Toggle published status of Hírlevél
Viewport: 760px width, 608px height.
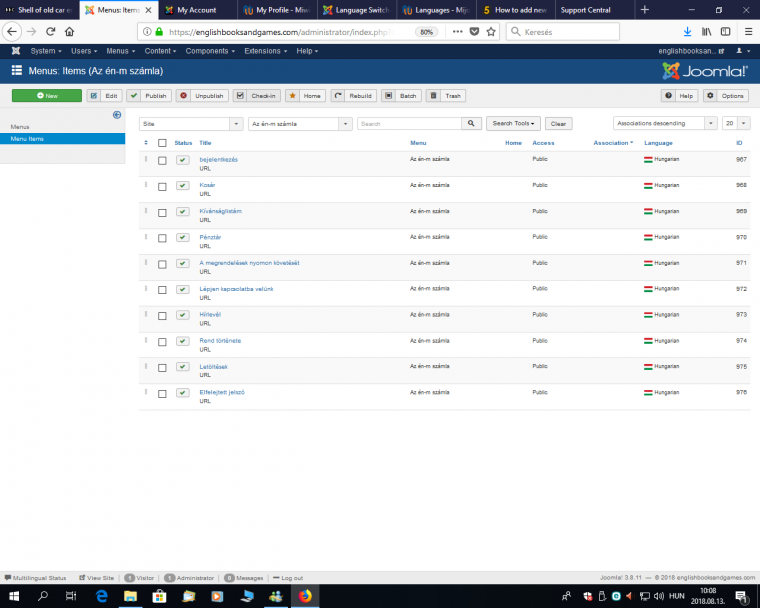[183, 315]
